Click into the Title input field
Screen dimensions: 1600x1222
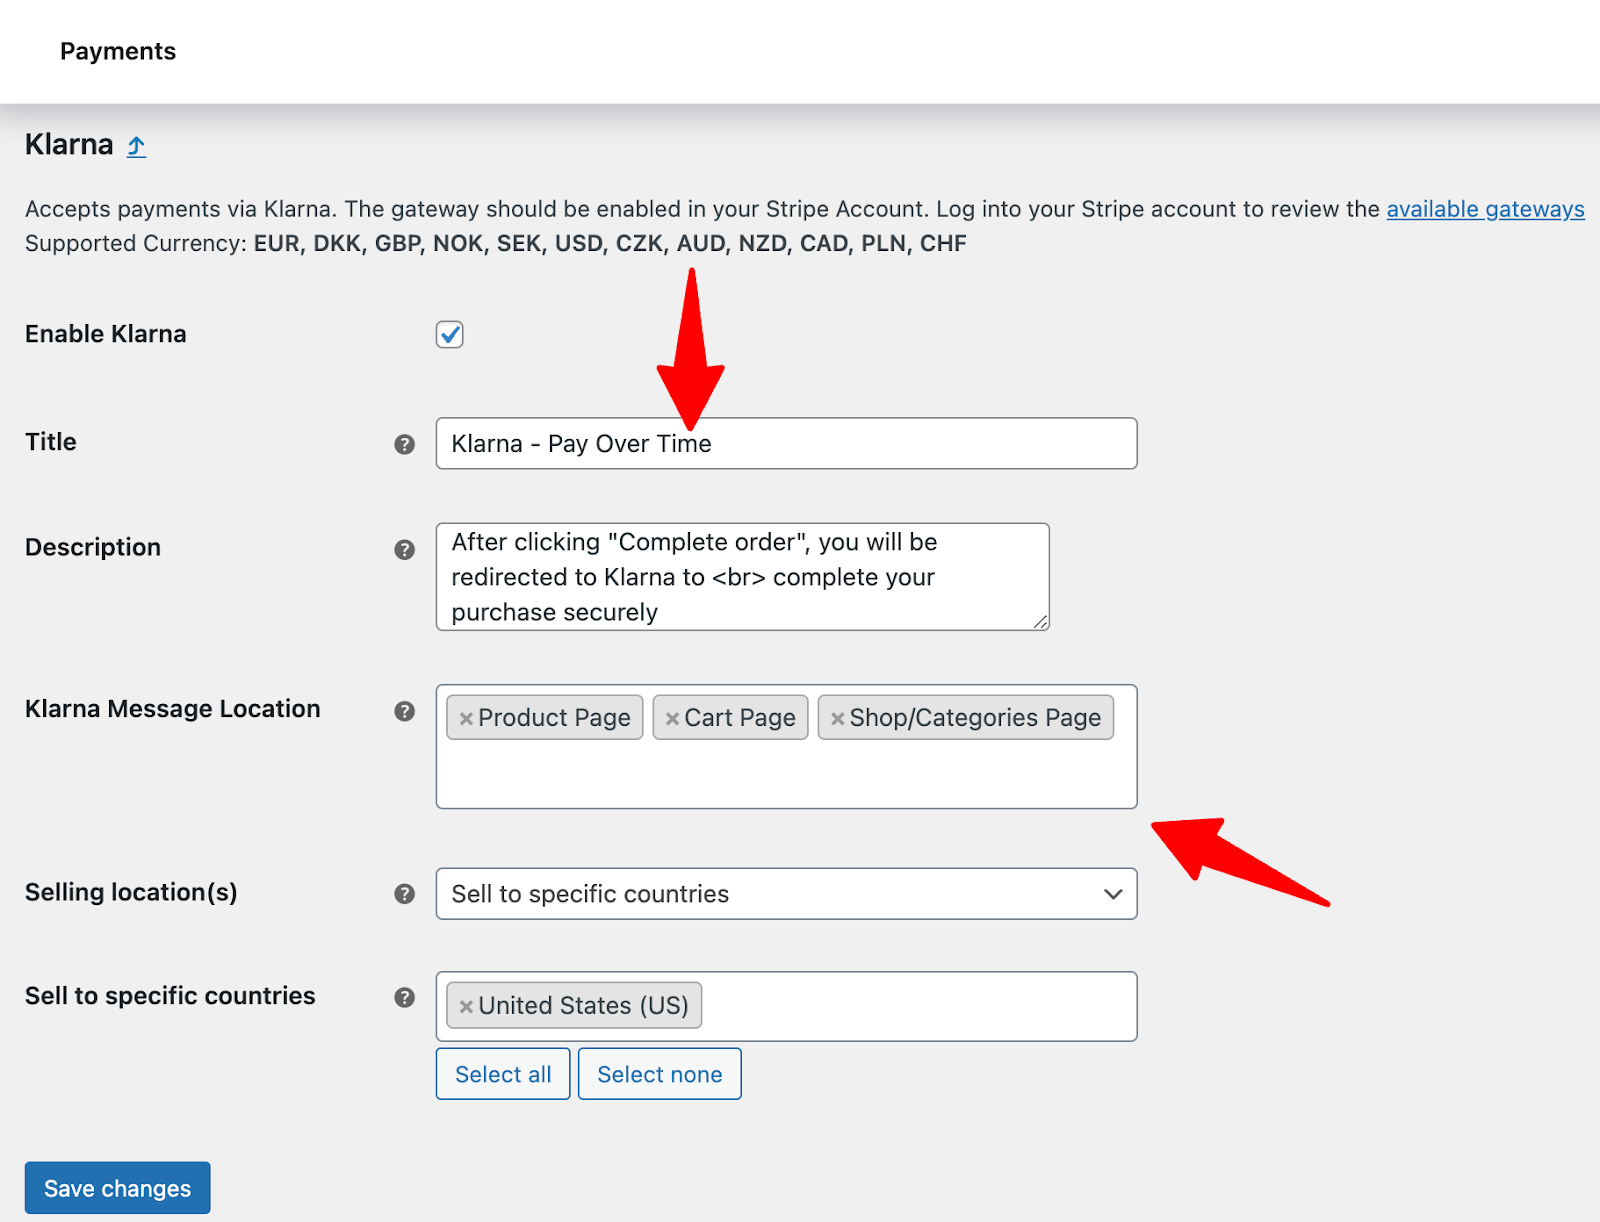(786, 443)
